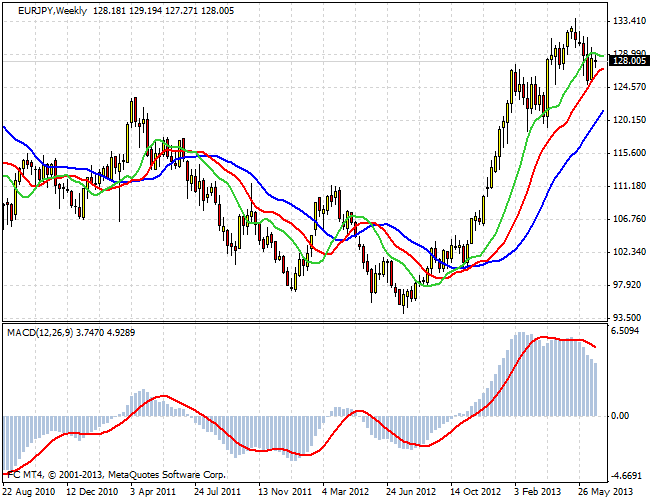Click the 97.920 price axis label
Screen dimensions: 650x500
[x=629, y=285]
